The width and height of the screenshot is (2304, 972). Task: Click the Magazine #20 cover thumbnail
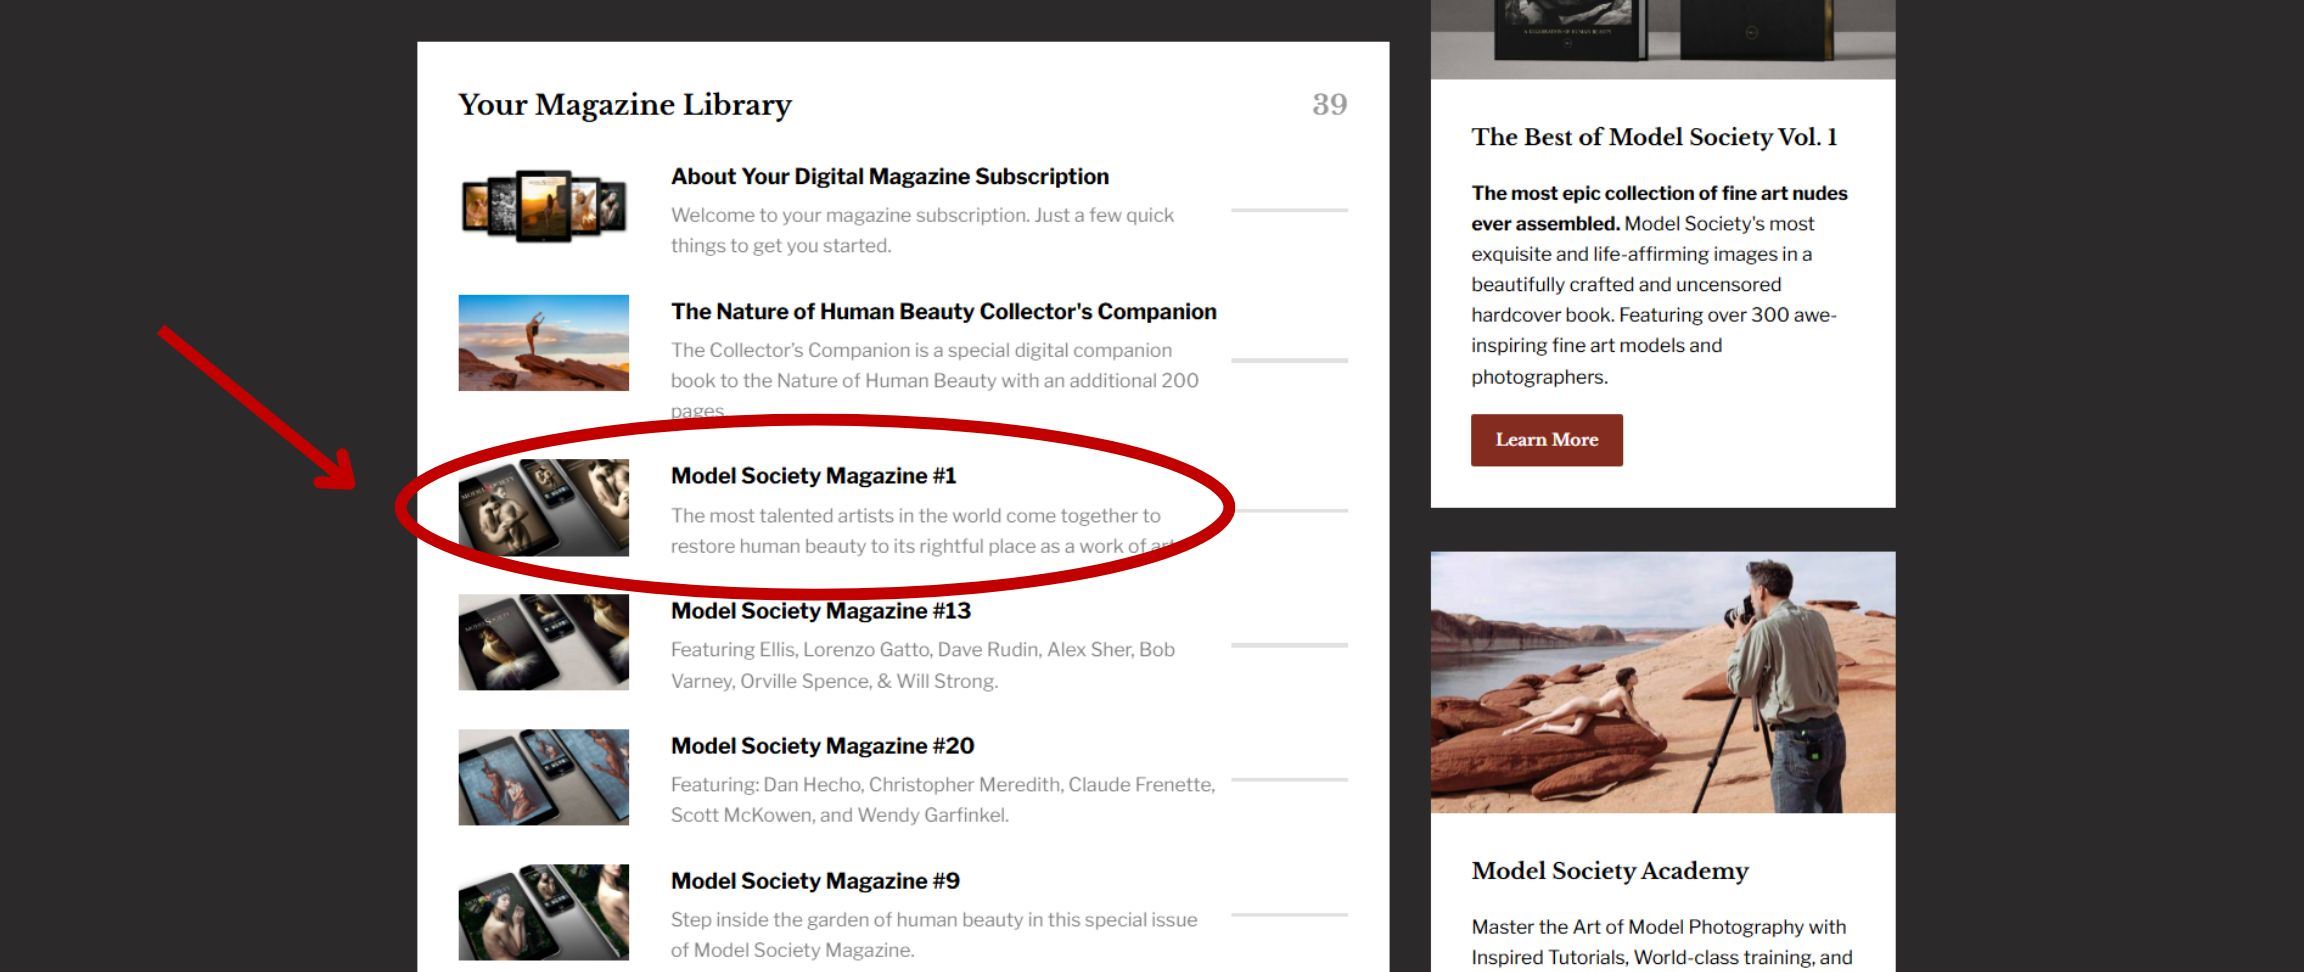544,777
